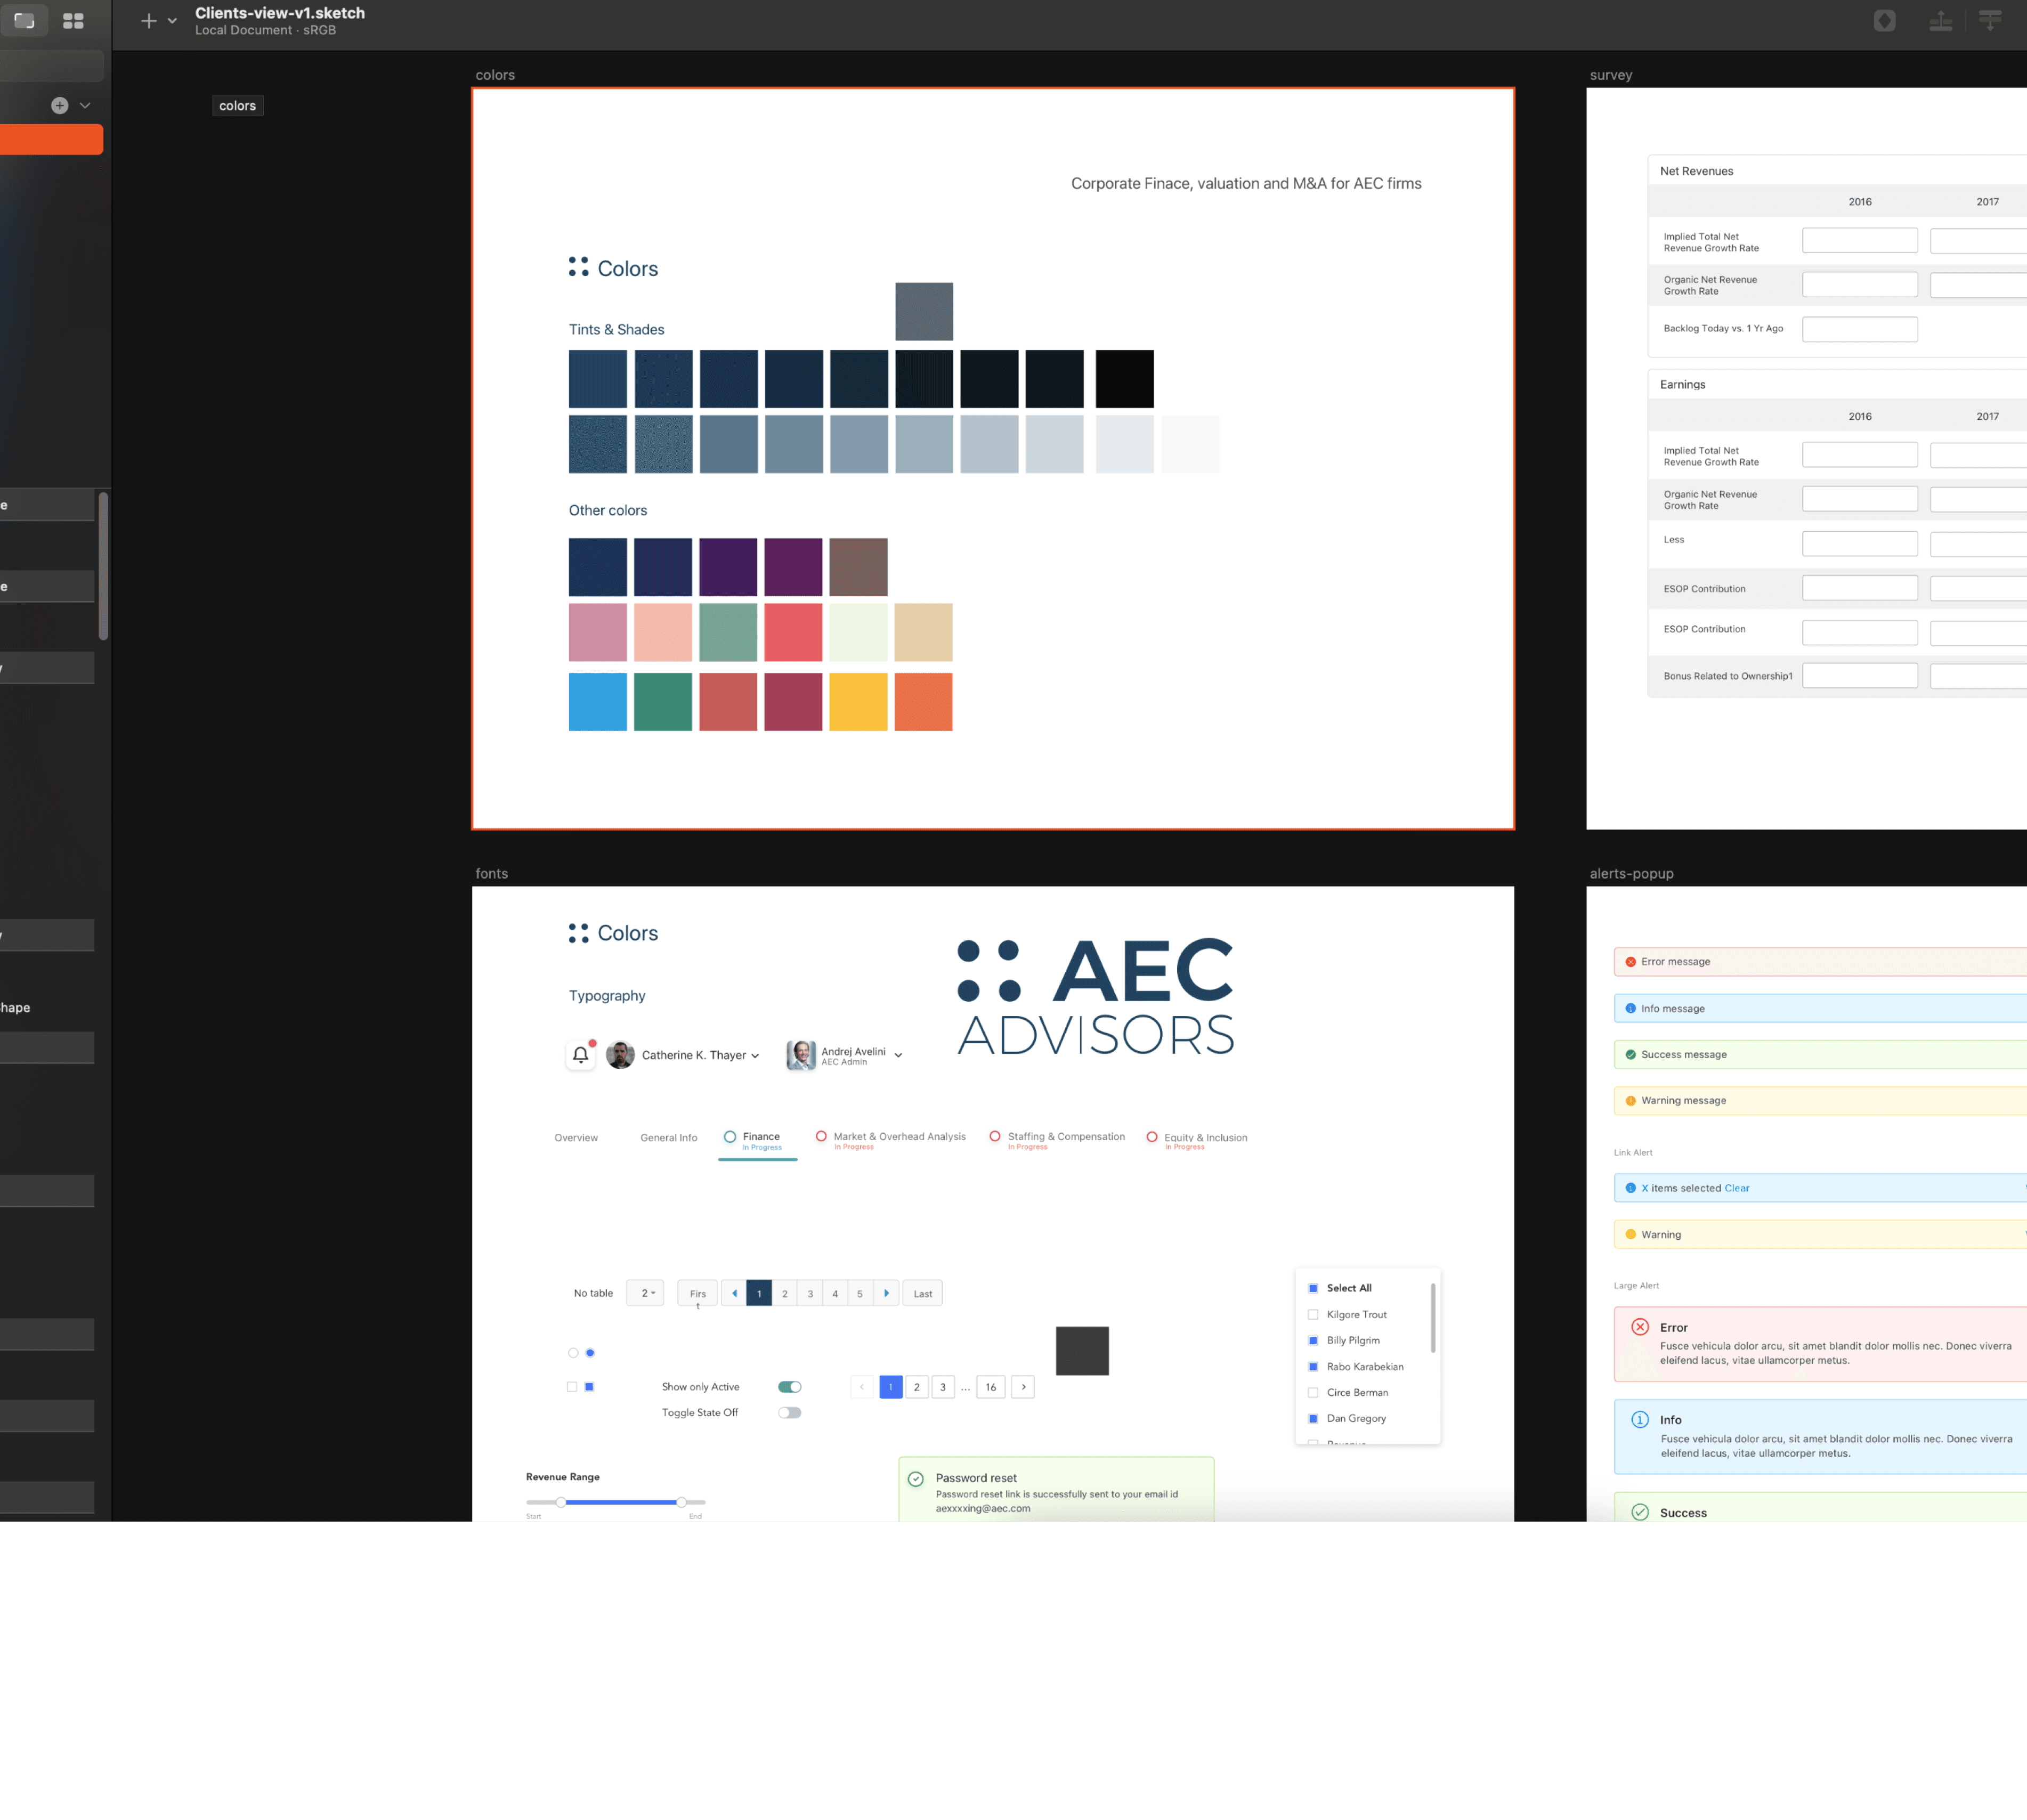Select the filled blue radio button
The height and width of the screenshot is (1820, 2027).
pos(590,1353)
